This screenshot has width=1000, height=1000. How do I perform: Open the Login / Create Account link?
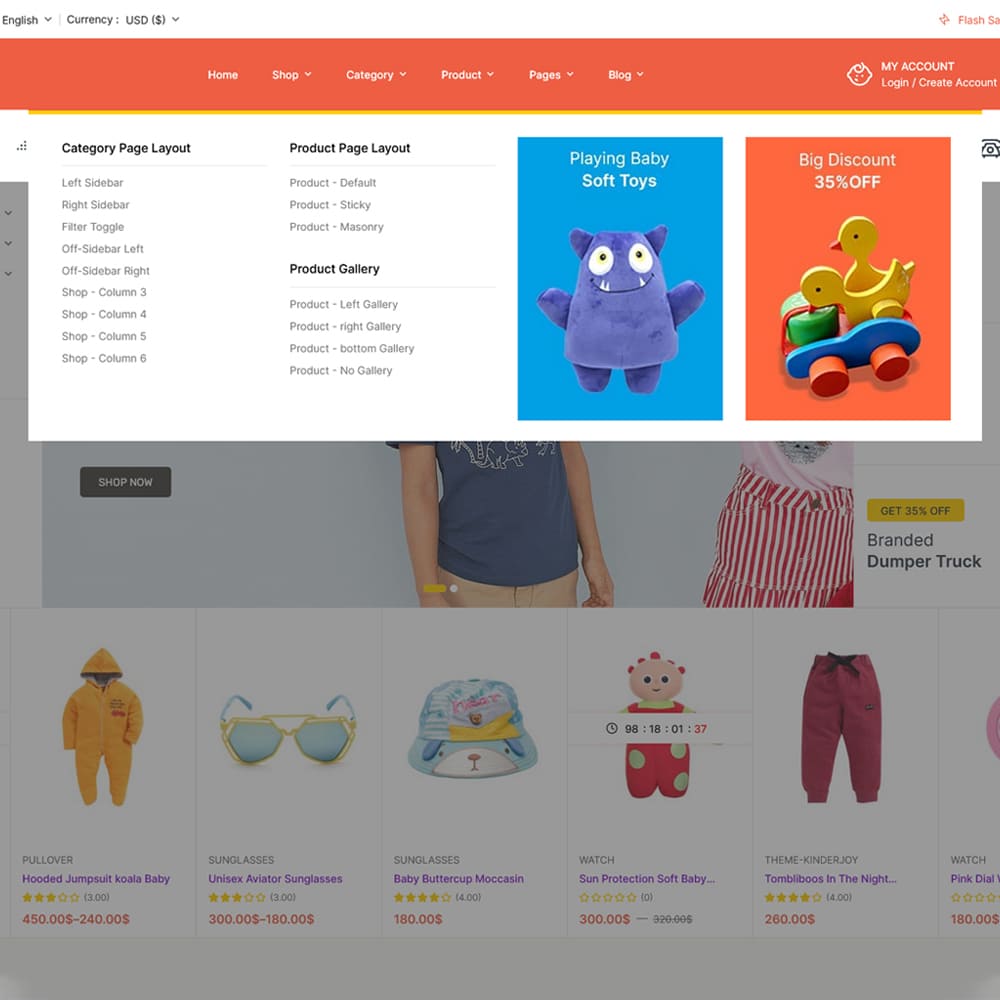coord(938,82)
